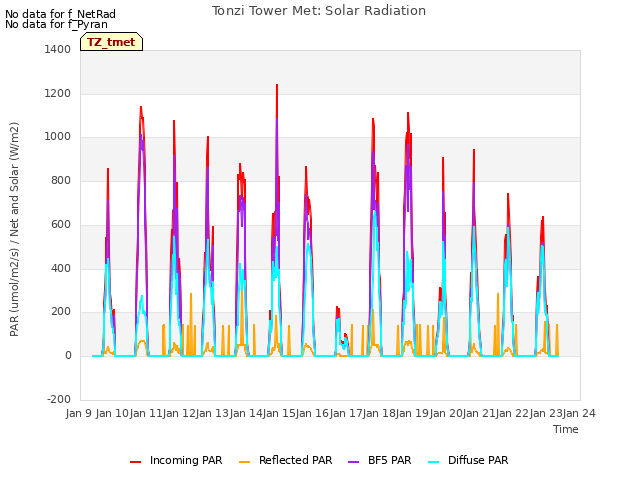640x480 pixels.
Task: Click the 600 y-axis tick label
Action: click(x=61, y=224)
